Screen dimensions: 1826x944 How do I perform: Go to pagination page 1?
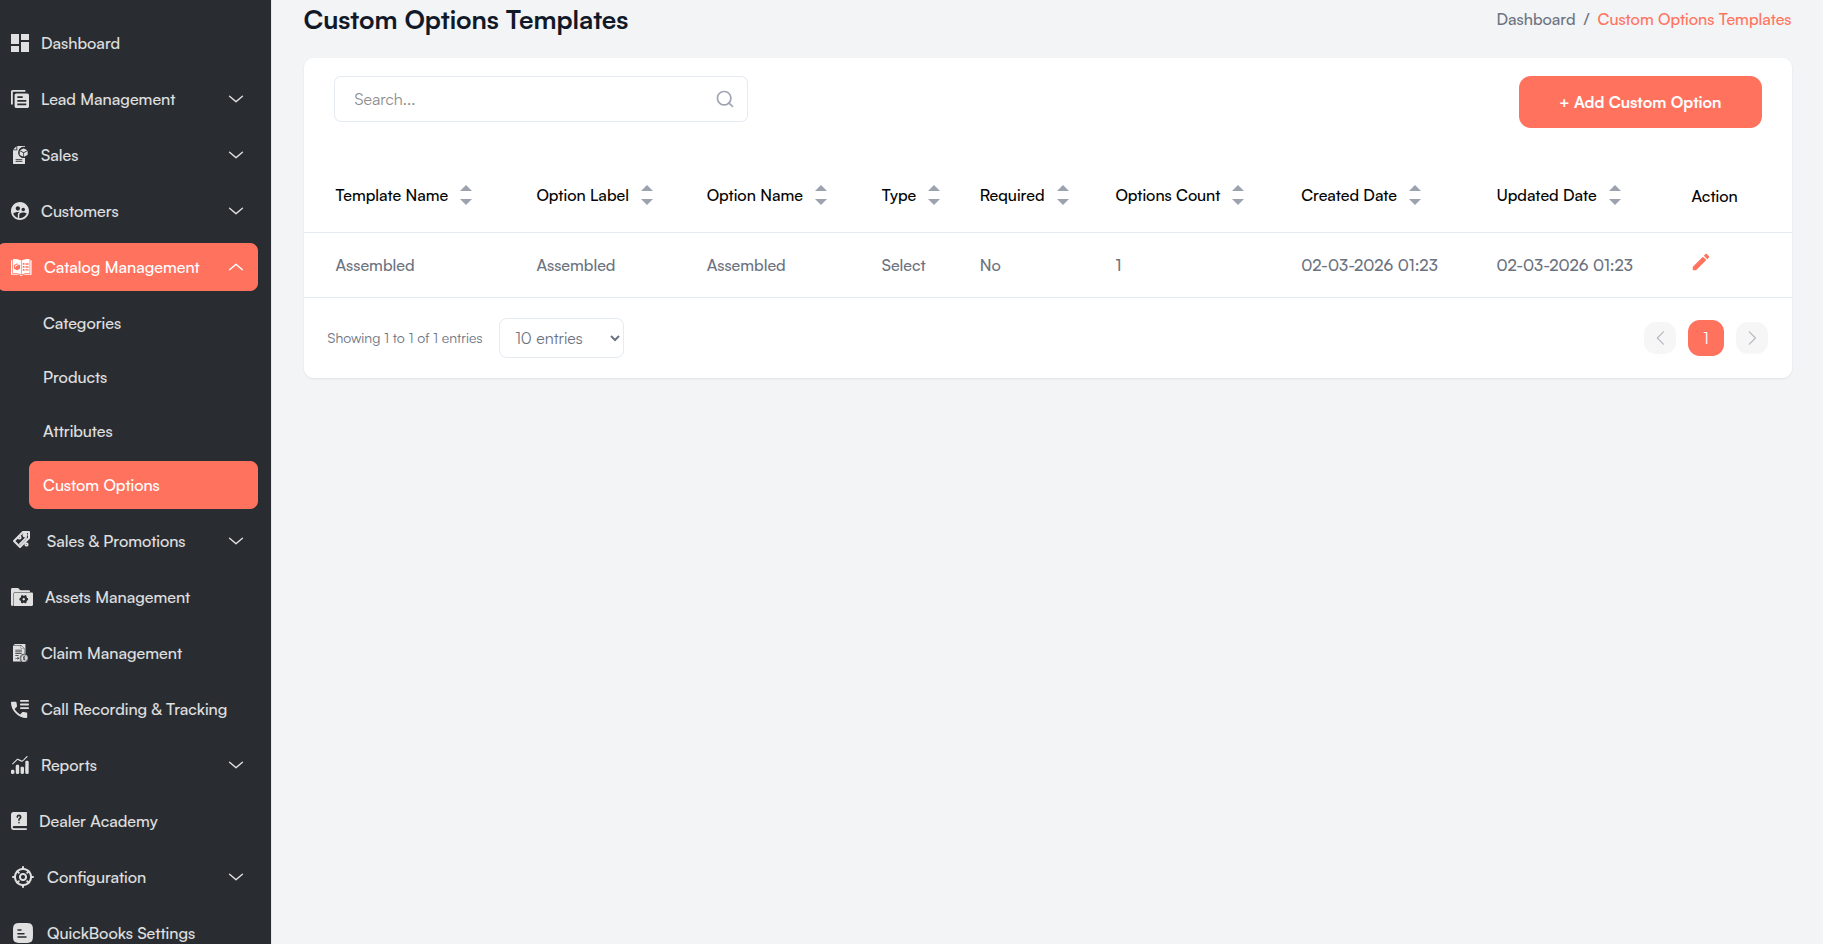[1706, 338]
